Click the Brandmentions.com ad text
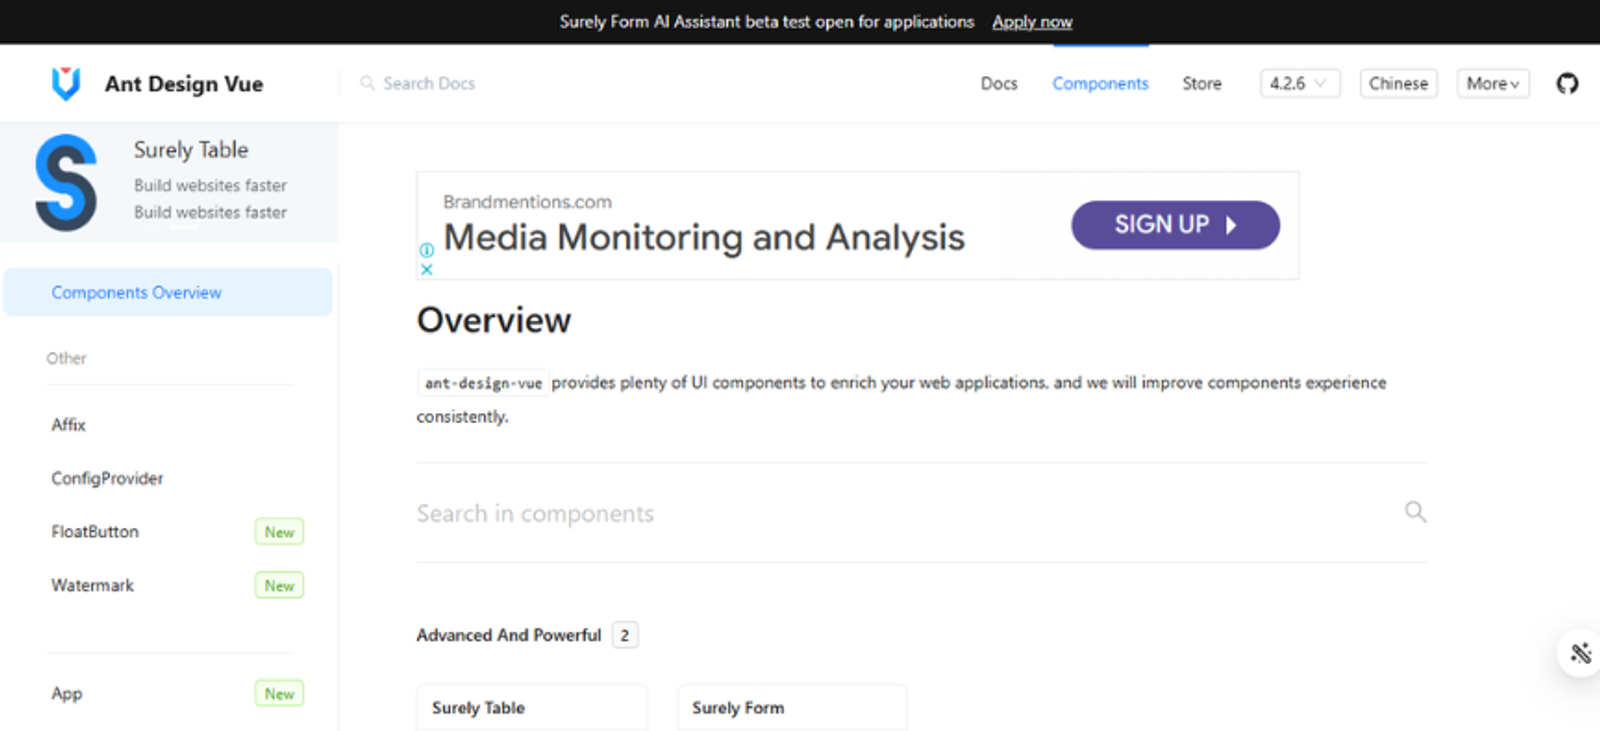Viewport: 1600px width, 731px height. (527, 202)
